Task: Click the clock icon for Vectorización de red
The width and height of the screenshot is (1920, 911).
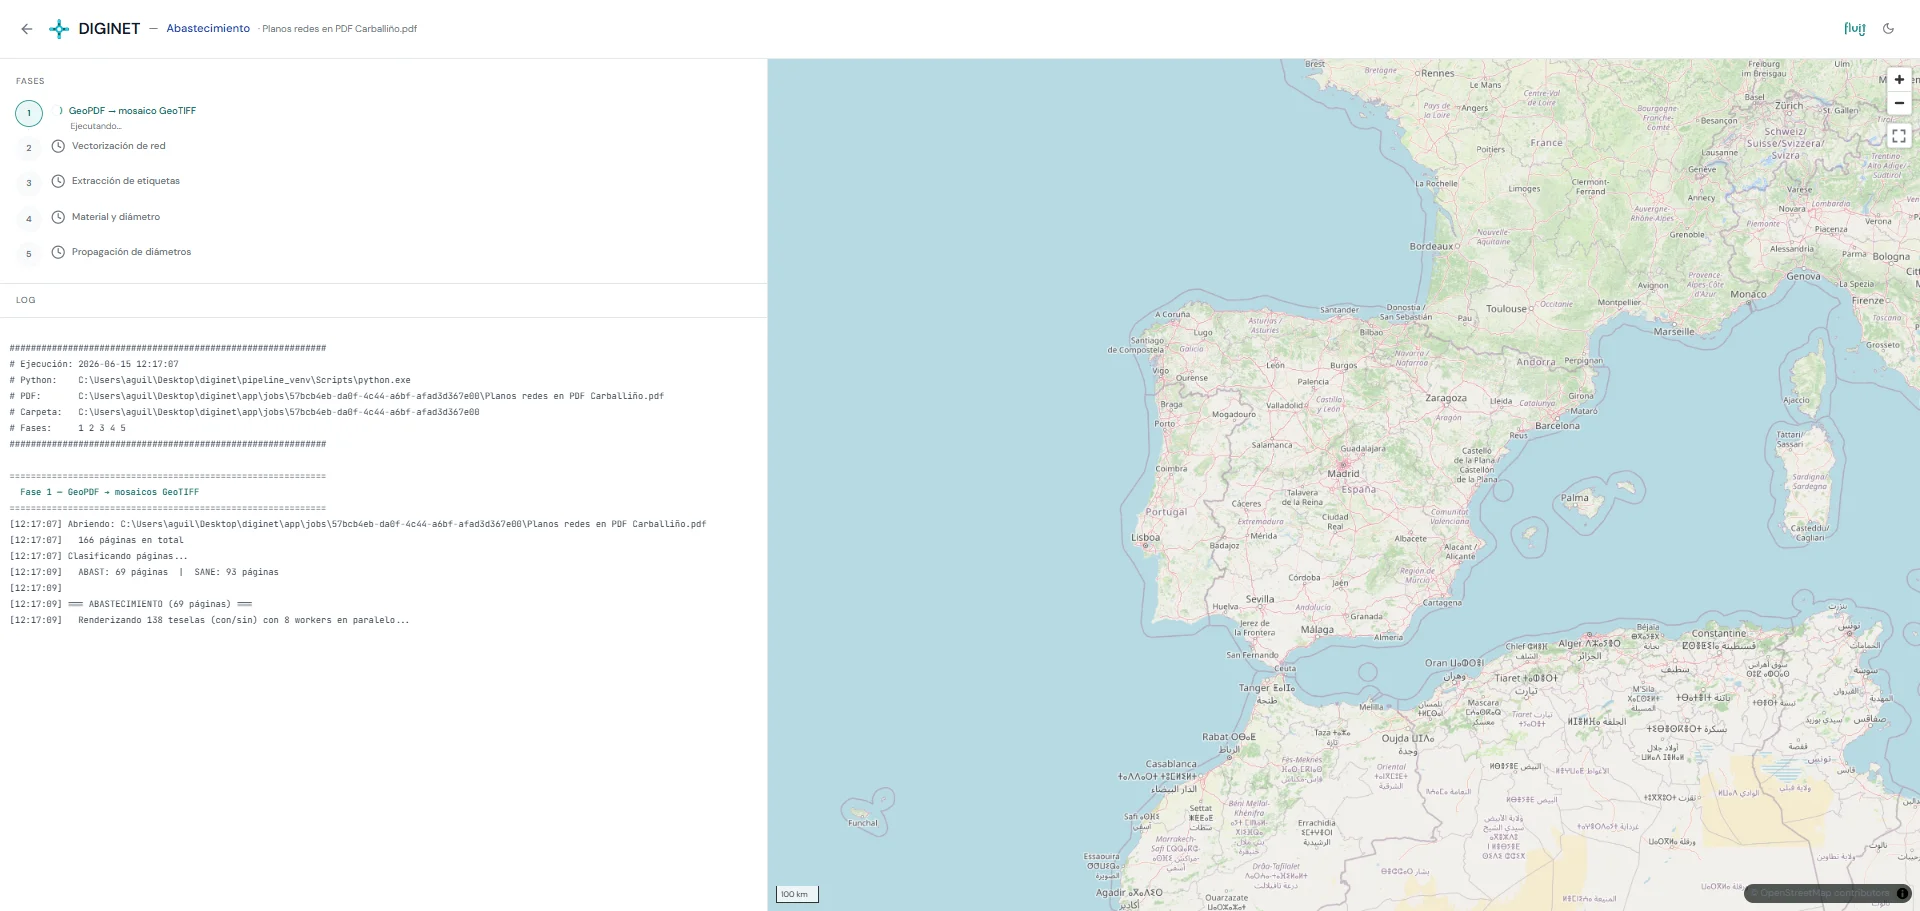Action: pyautogui.click(x=58, y=146)
